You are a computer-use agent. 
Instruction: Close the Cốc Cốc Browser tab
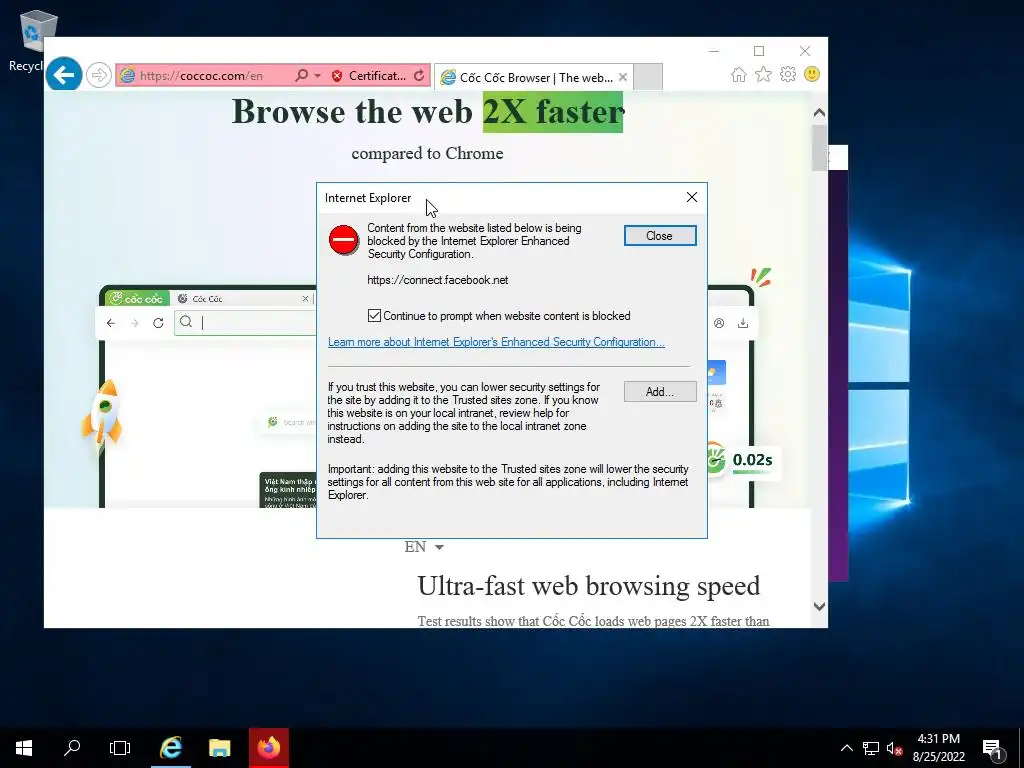point(623,77)
